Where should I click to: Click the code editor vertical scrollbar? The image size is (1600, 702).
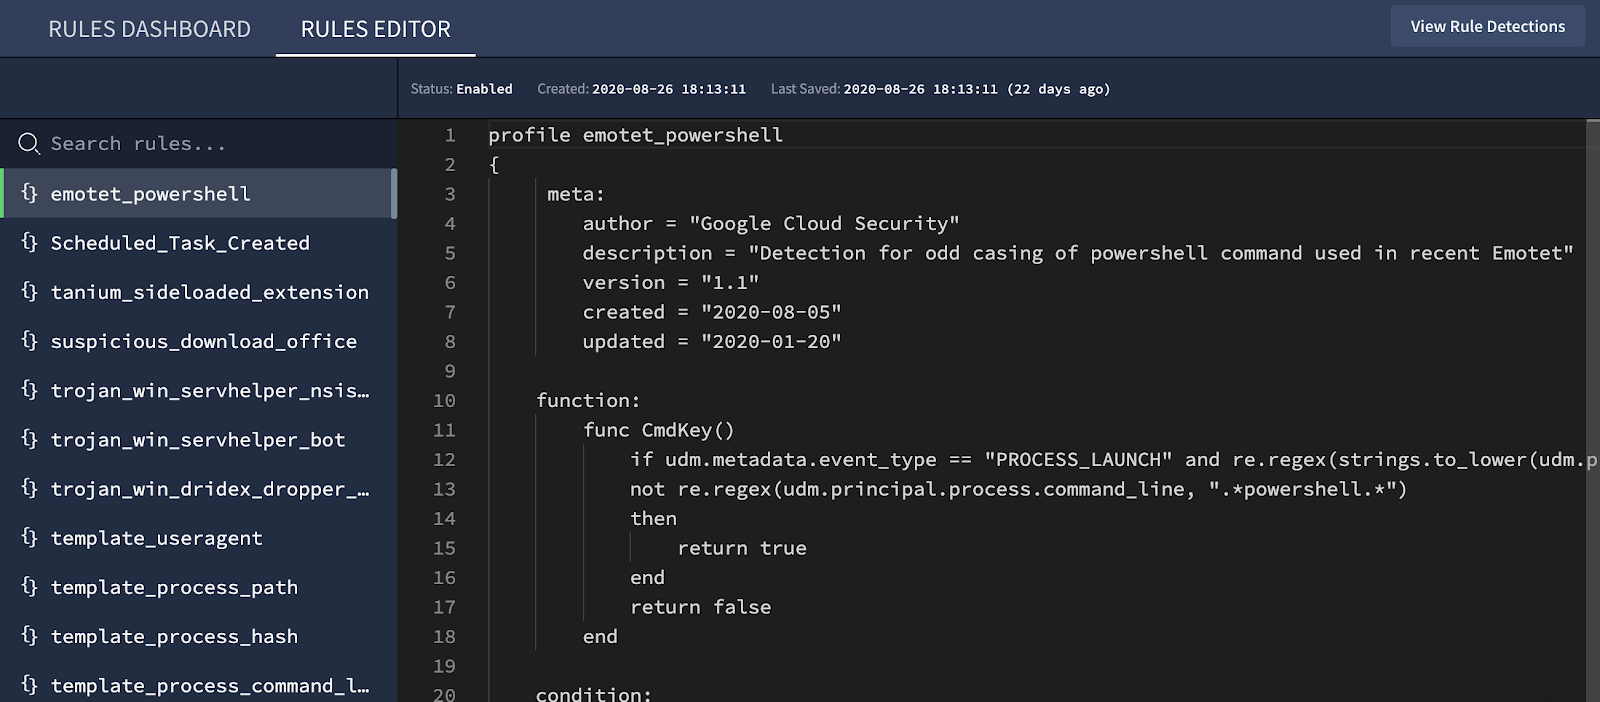(x=1593, y=410)
